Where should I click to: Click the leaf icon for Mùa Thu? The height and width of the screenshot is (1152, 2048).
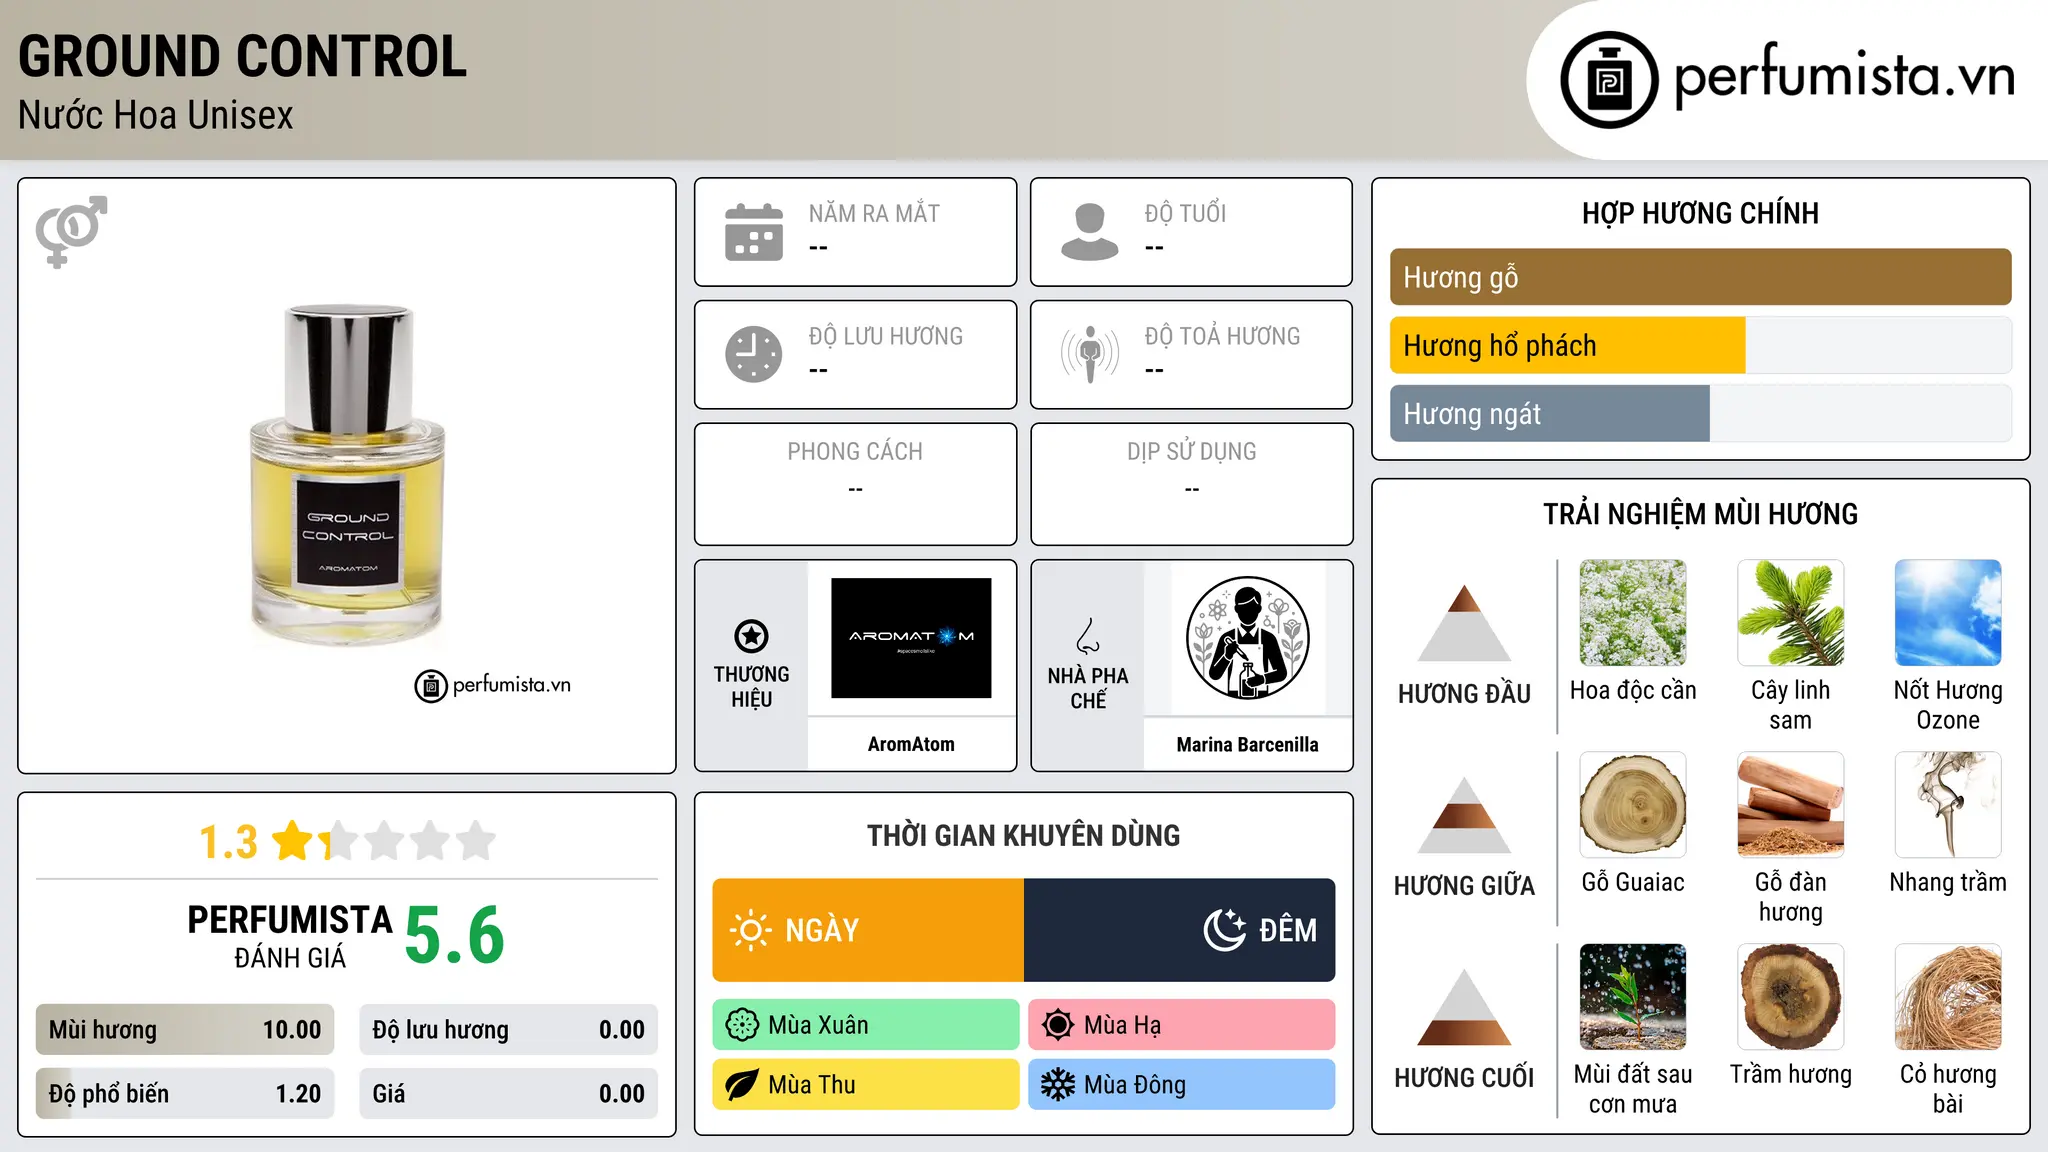click(x=742, y=1085)
